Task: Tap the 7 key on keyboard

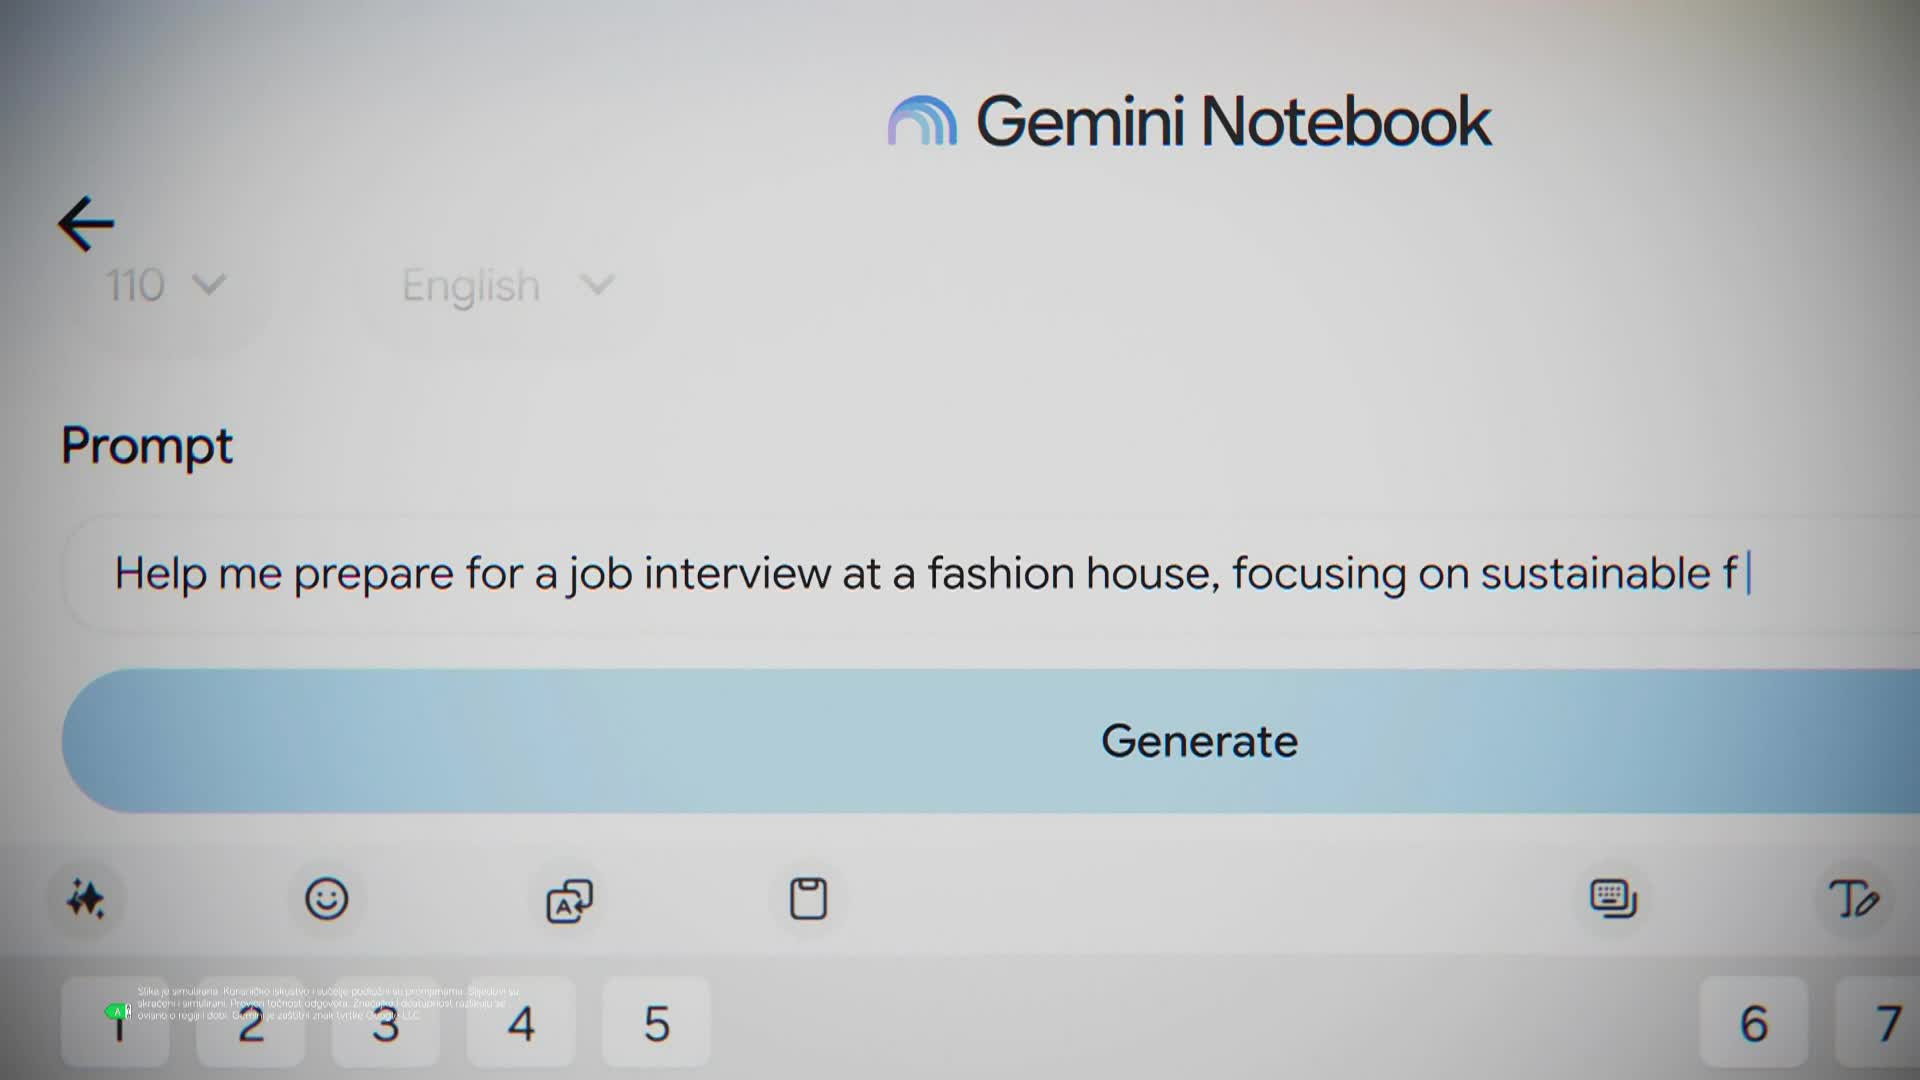Action: point(1880,1022)
